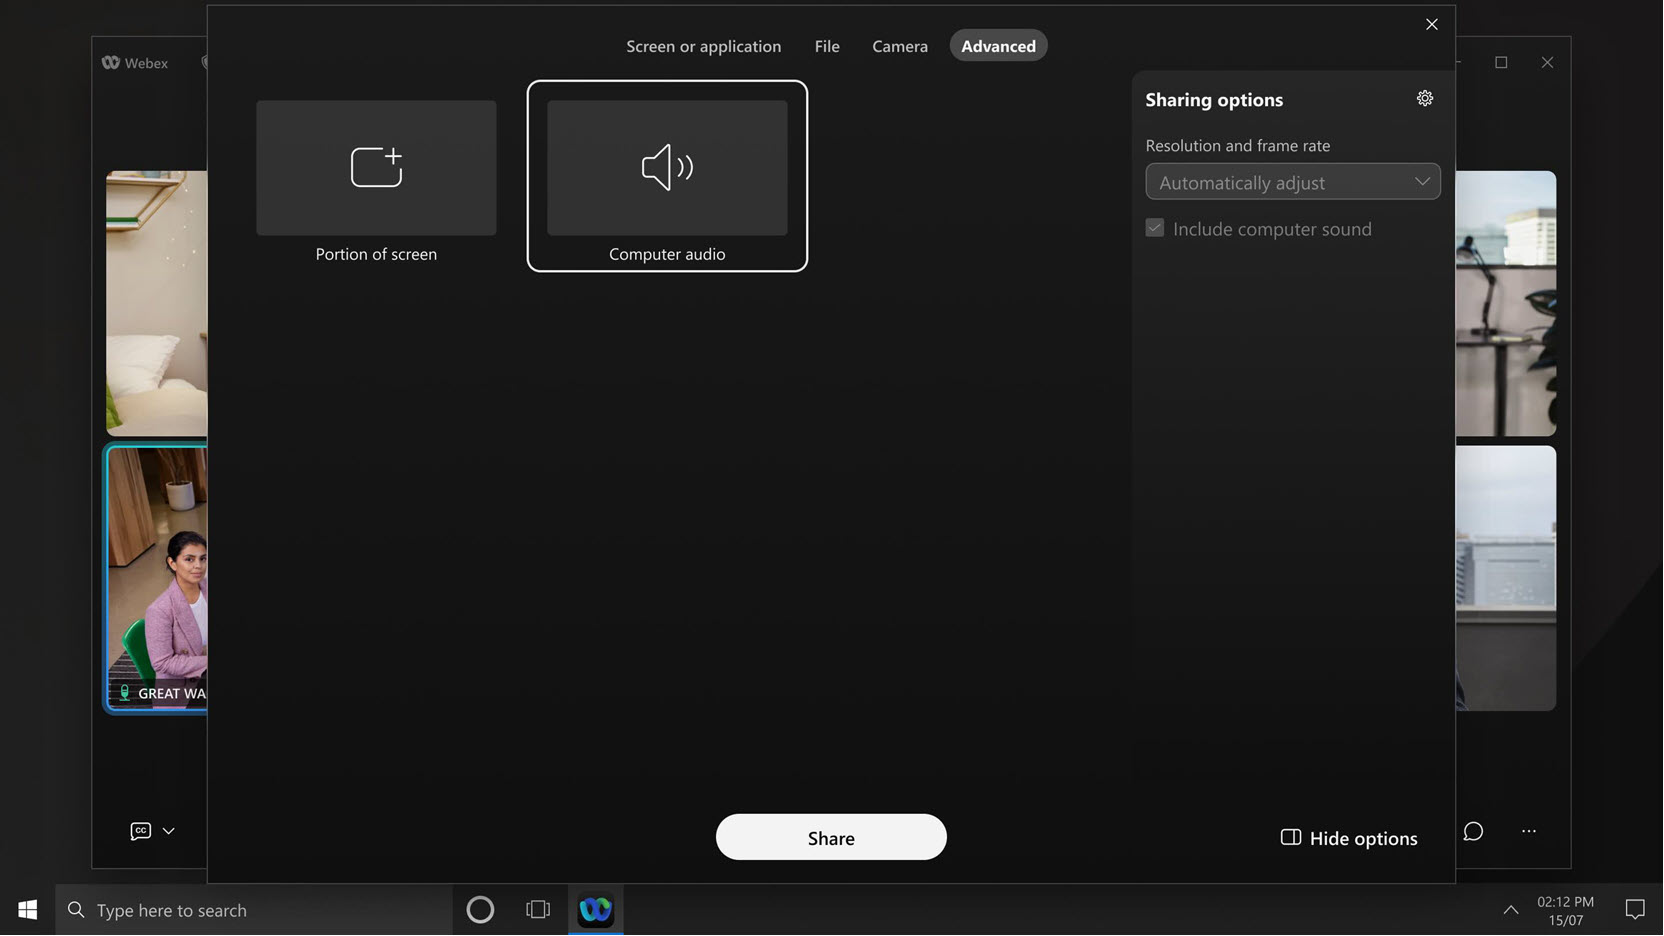Open the Sharing options settings gear
1664x936 pixels.
(x=1424, y=98)
